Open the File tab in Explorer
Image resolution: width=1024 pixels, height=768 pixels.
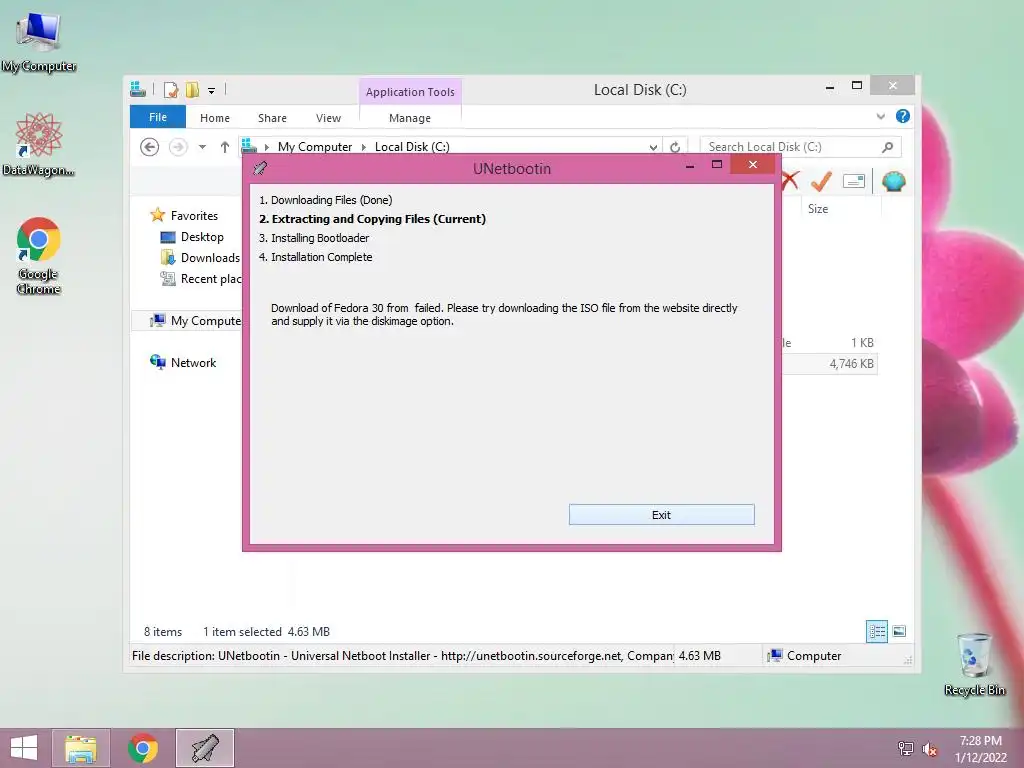click(x=157, y=117)
